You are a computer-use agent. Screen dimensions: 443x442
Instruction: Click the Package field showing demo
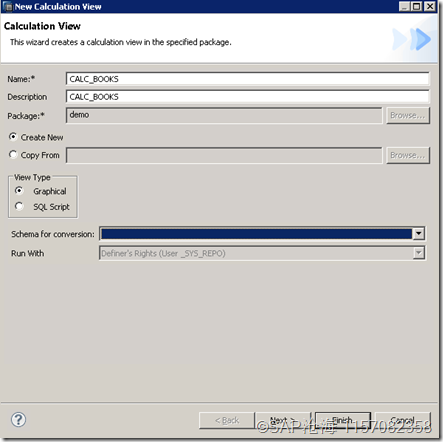coord(224,115)
